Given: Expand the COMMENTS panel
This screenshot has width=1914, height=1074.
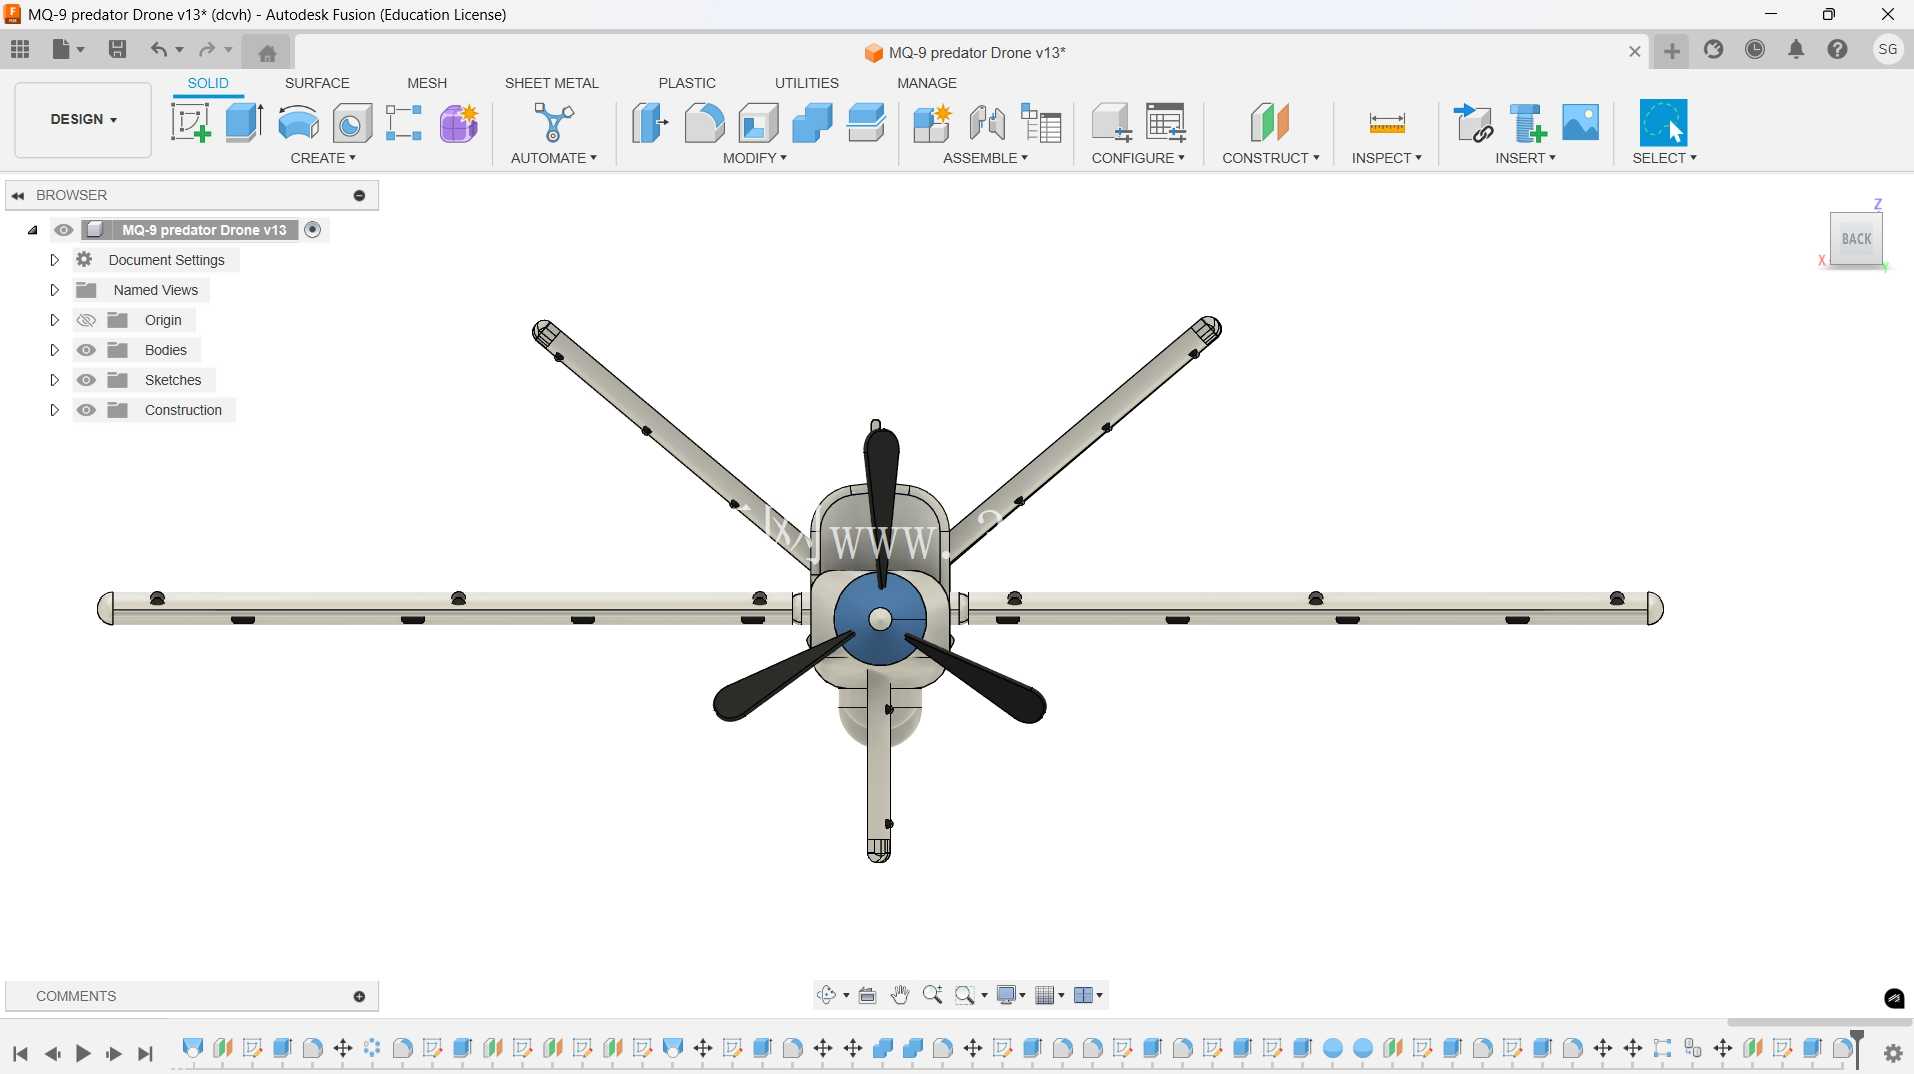Looking at the screenshot, I should click(x=359, y=996).
